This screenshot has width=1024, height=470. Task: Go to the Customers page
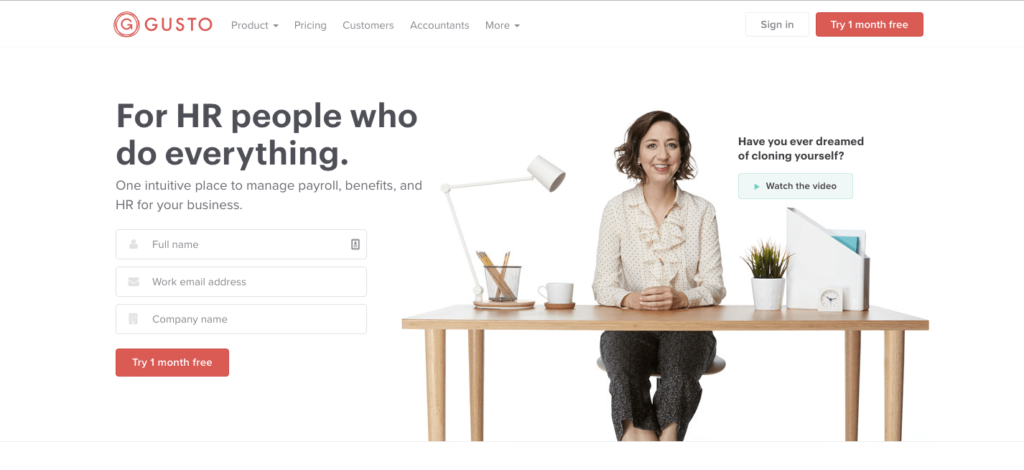368,25
